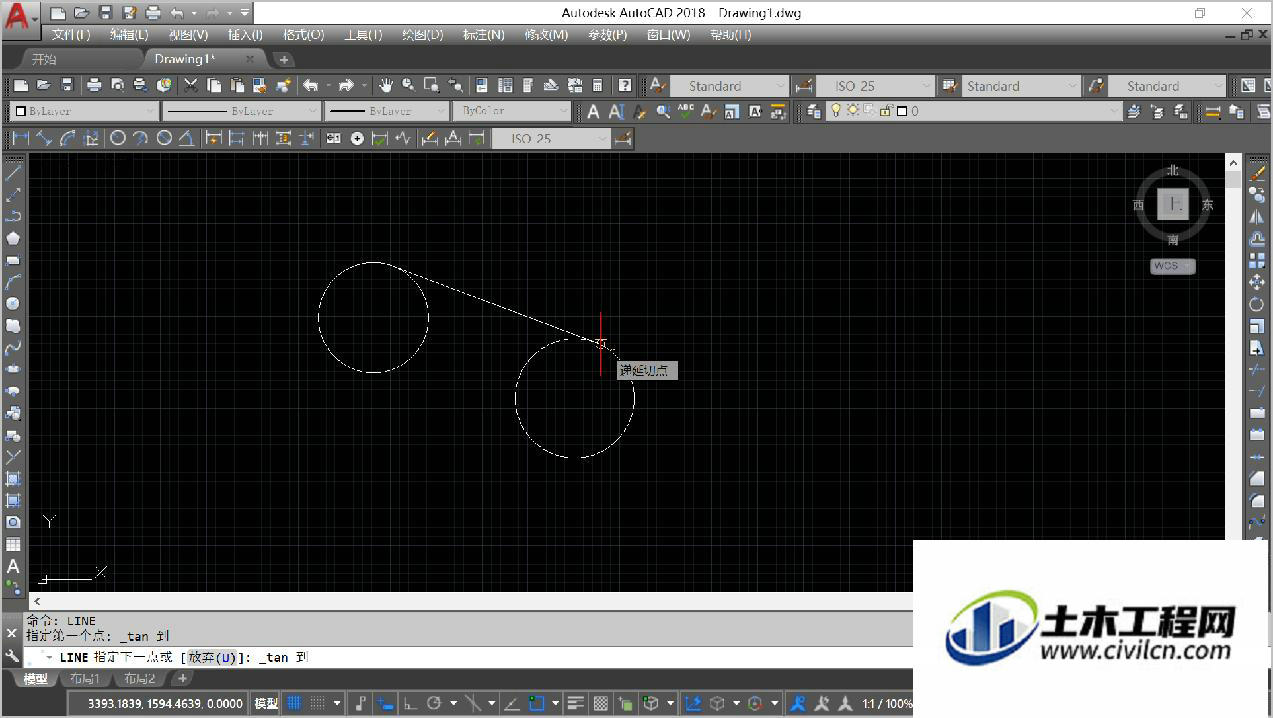Open the table style Standard dropdown

pos(1021,86)
